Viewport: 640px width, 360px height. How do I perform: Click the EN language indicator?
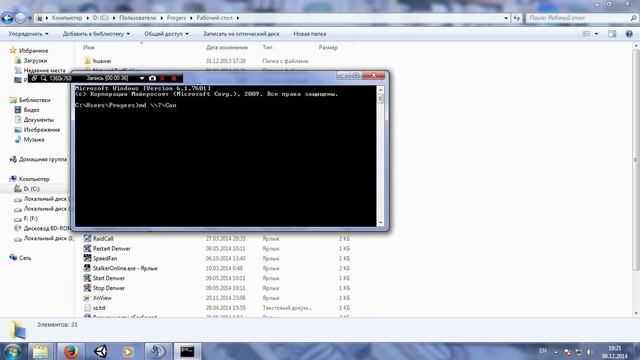click(543, 351)
